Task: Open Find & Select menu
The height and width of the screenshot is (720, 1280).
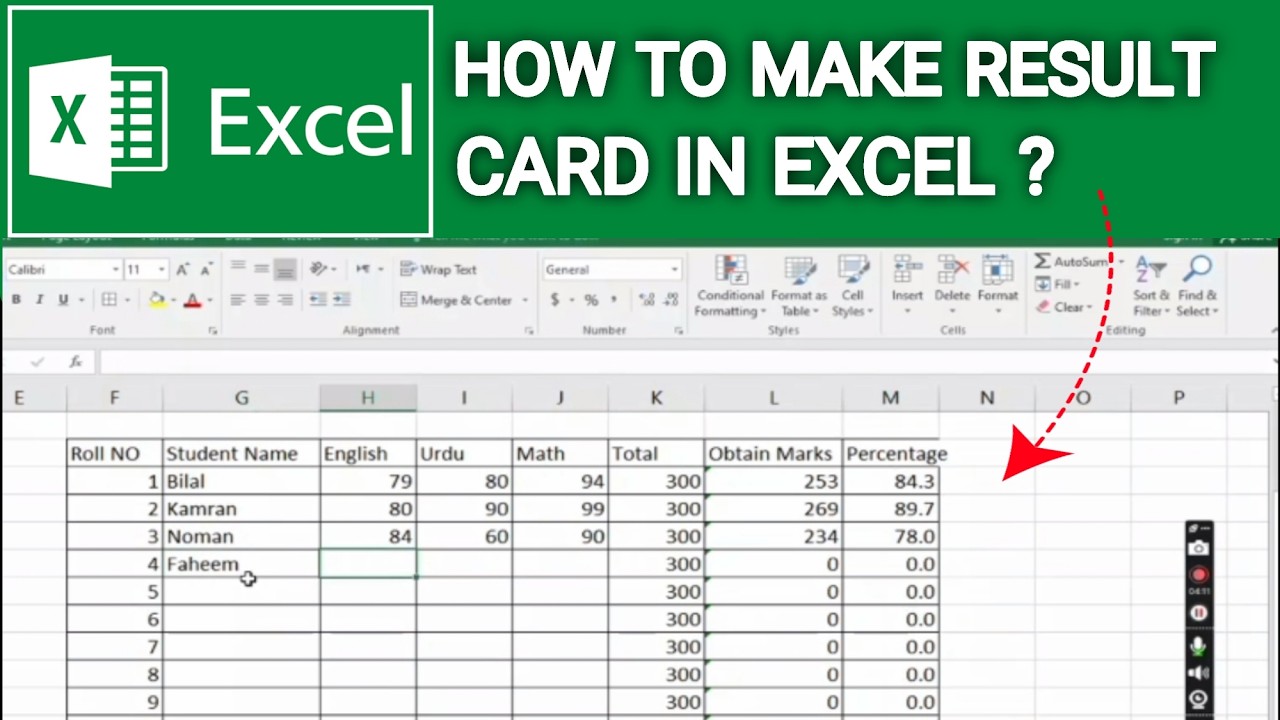Action: pyautogui.click(x=1197, y=287)
